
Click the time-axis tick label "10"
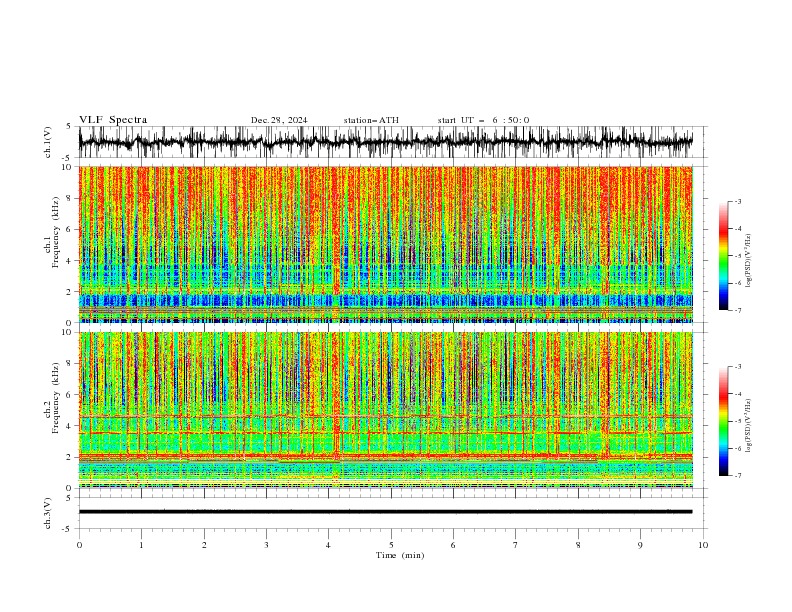click(703, 545)
